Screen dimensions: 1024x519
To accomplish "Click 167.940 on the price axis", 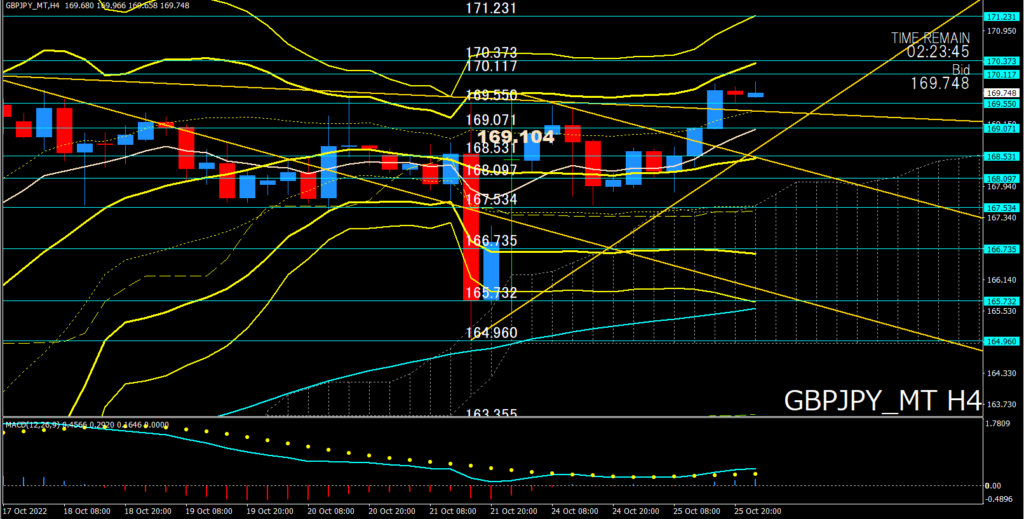I will pos(1001,186).
